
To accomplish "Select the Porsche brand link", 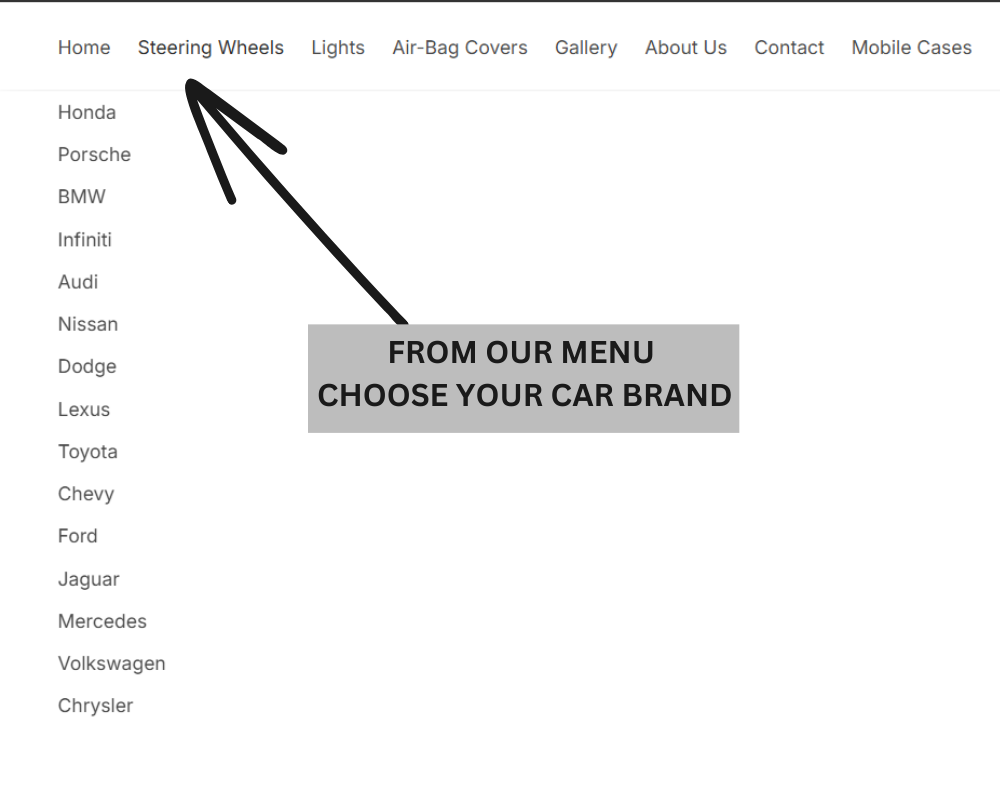I will tap(94, 154).
